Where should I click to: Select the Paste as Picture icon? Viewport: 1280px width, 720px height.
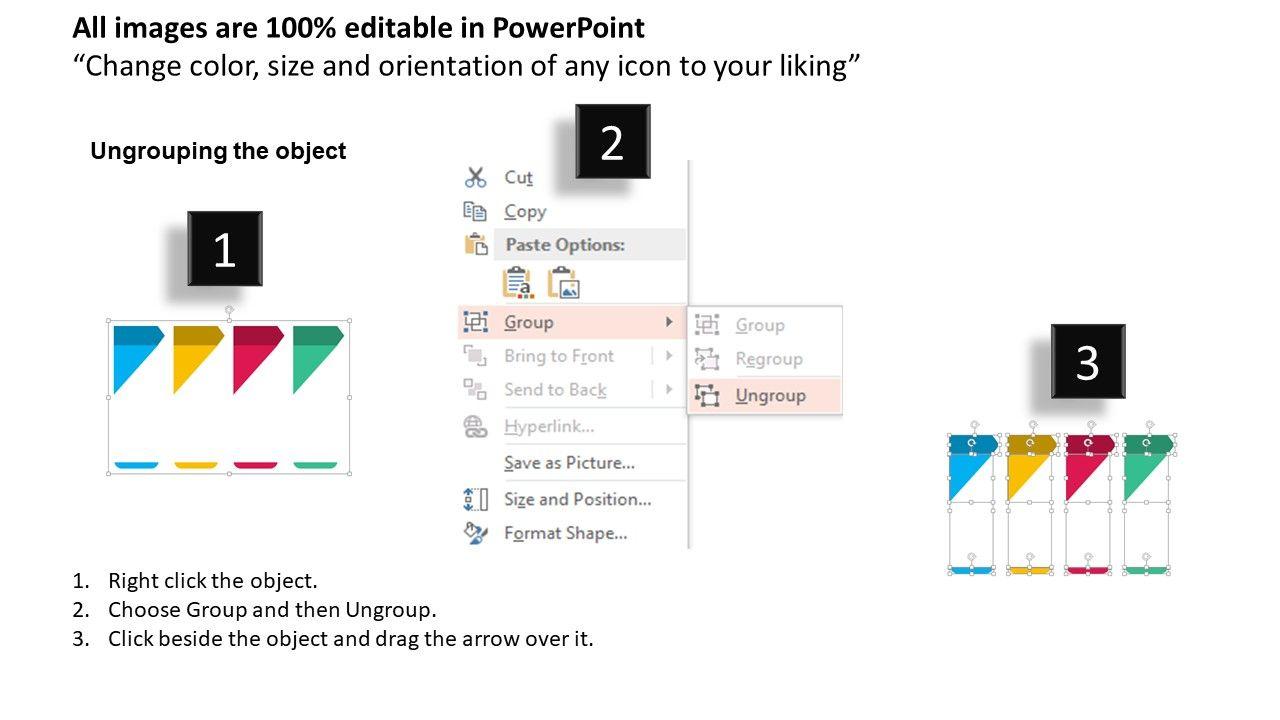[x=564, y=283]
